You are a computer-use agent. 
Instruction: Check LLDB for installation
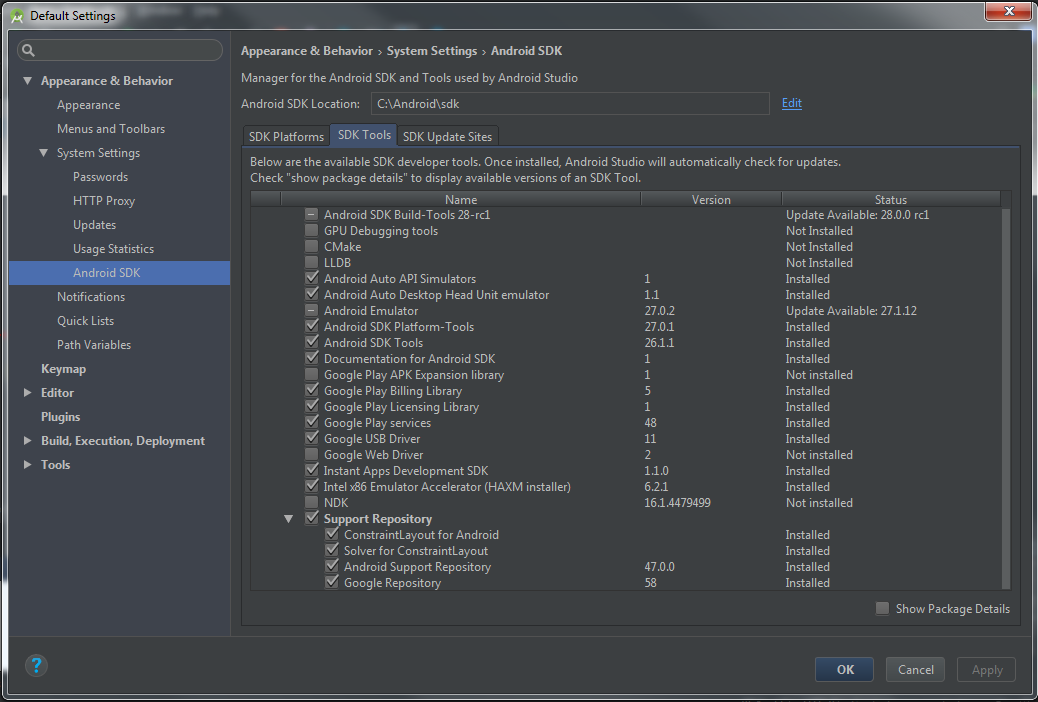tap(311, 262)
